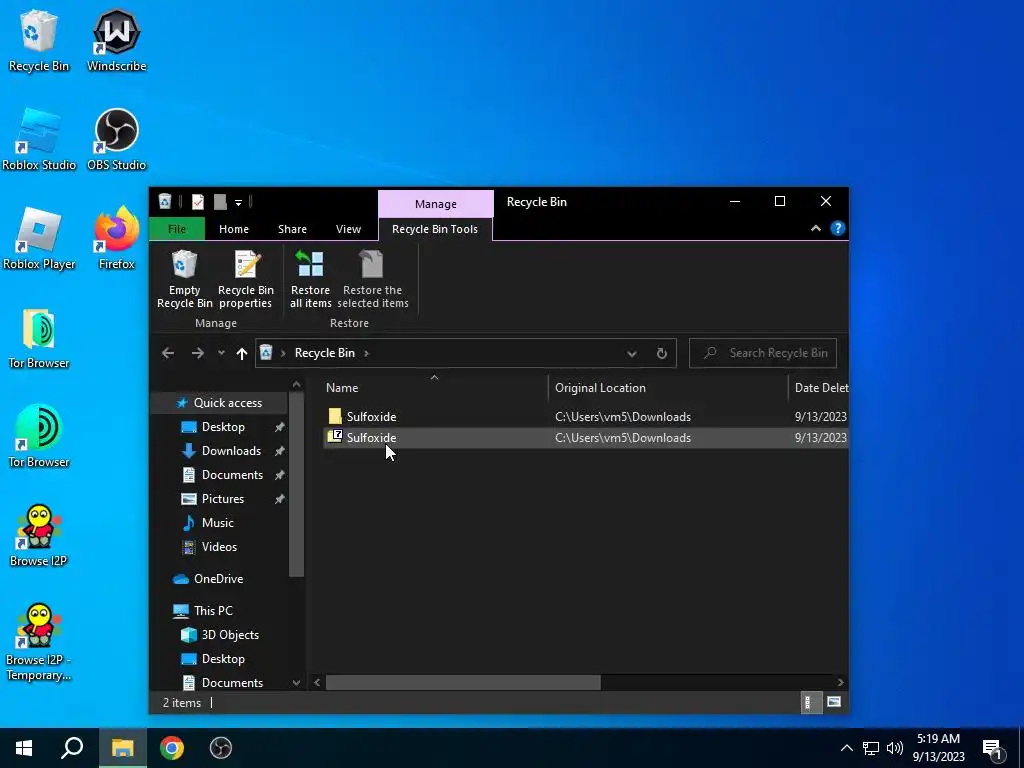The width and height of the screenshot is (1024, 768).
Task: Click Restore all items
Action: (x=310, y=280)
